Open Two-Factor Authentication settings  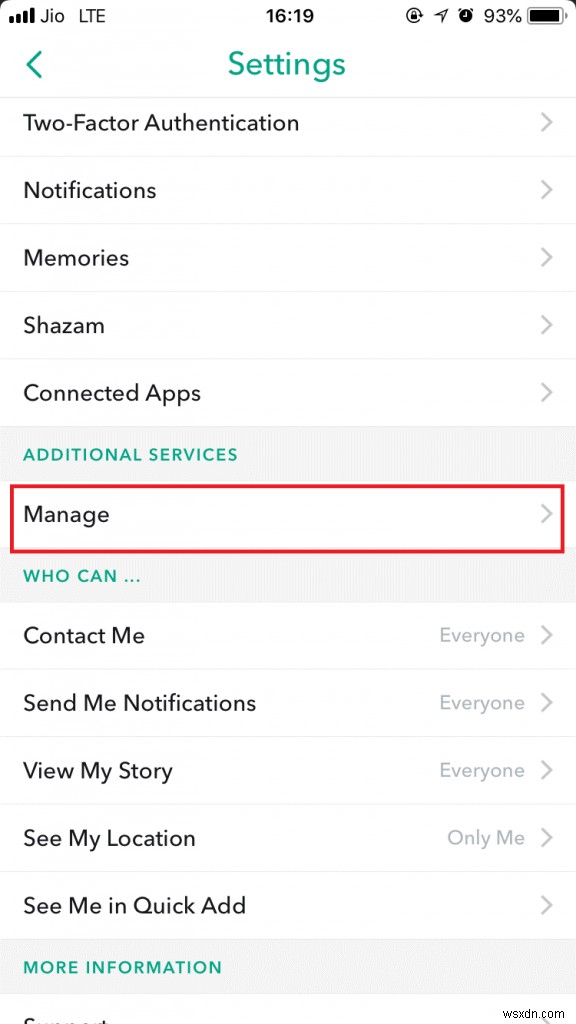point(287,123)
